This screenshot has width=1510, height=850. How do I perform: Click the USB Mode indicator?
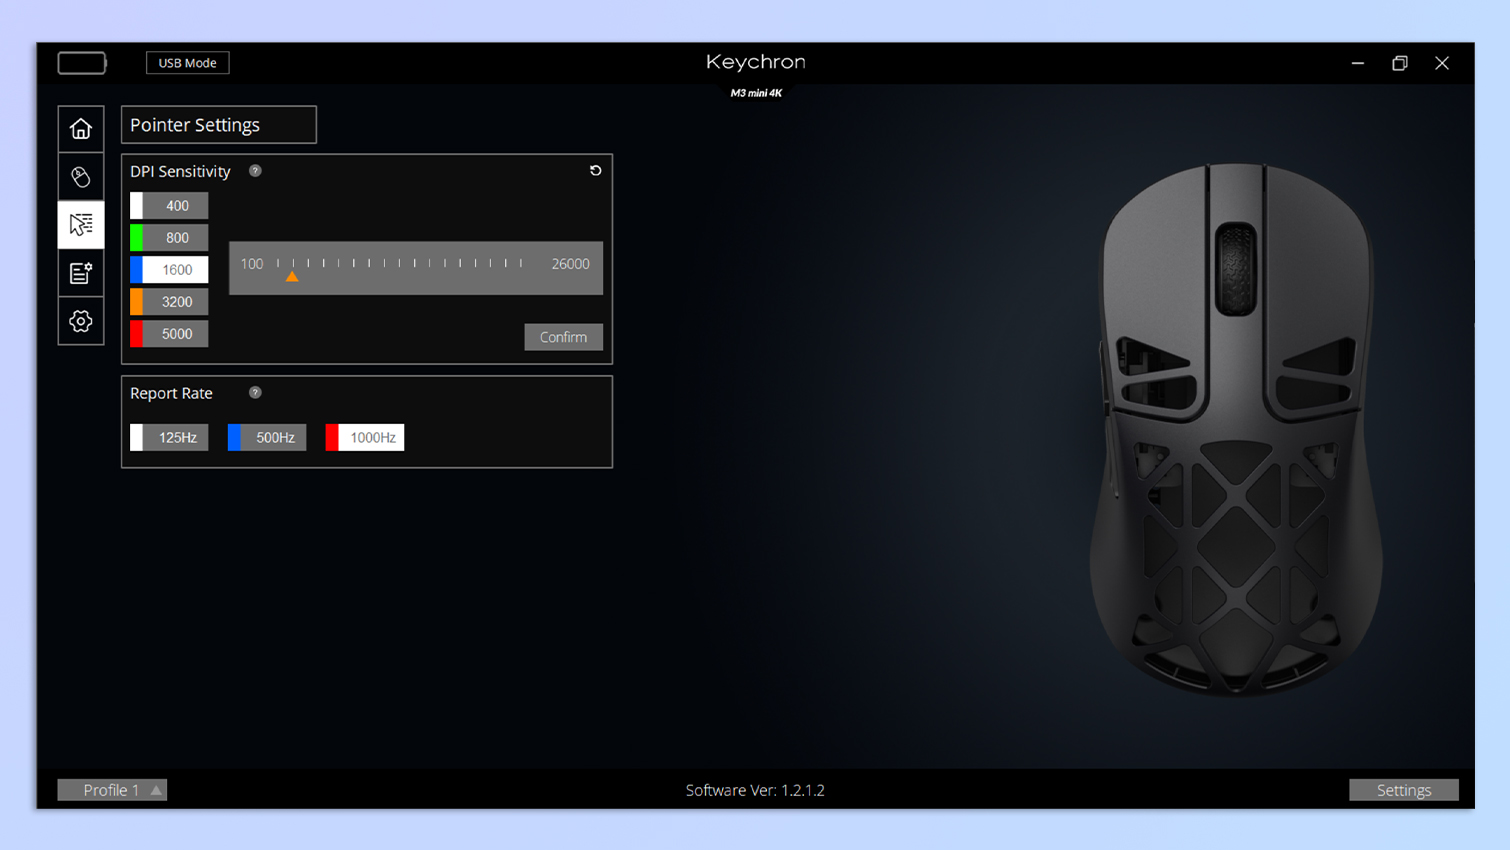click(187, 63)
